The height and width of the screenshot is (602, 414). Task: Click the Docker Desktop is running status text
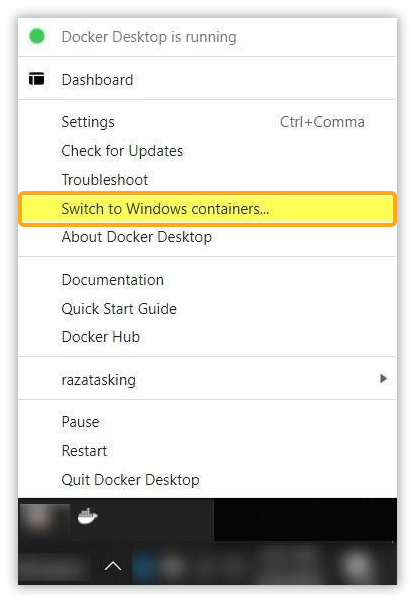(149, 37)
